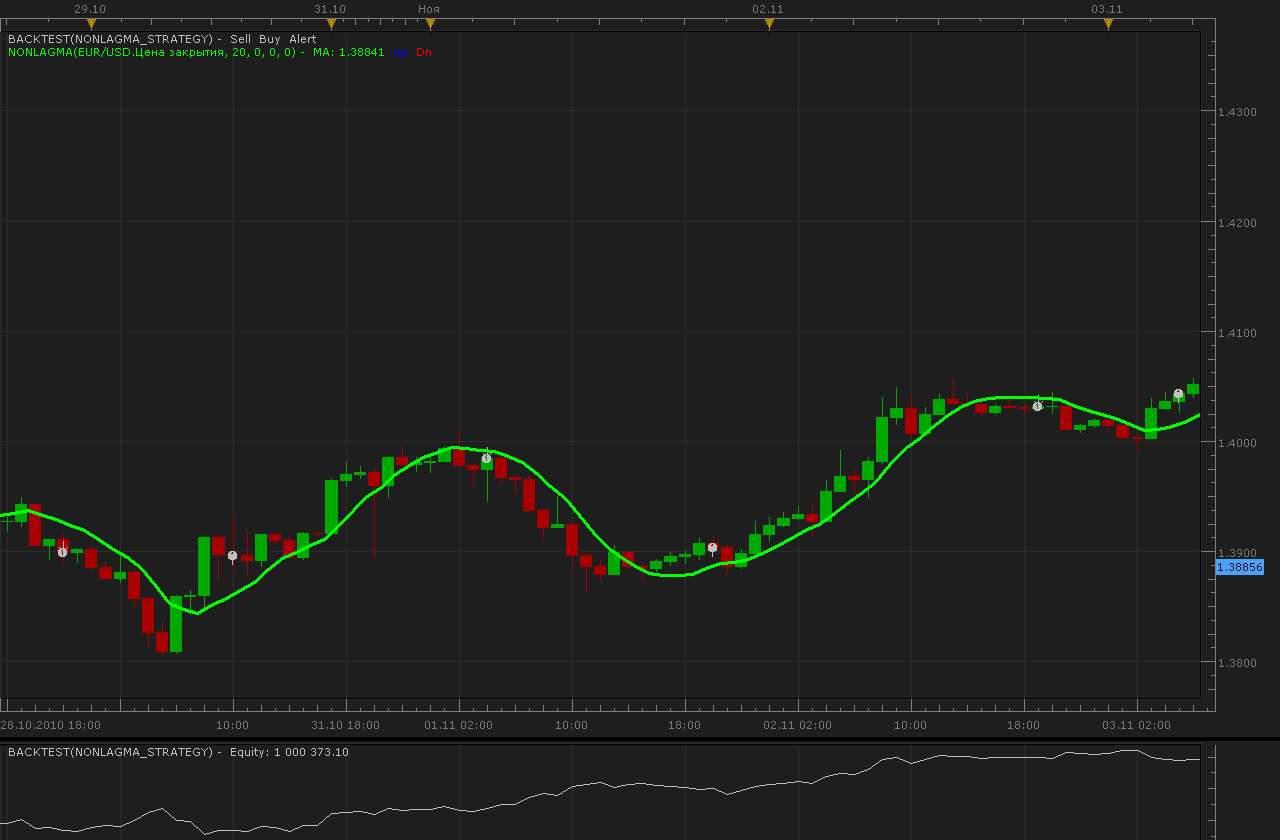Click the 03.11 02:00 time label

[1136, 725]
